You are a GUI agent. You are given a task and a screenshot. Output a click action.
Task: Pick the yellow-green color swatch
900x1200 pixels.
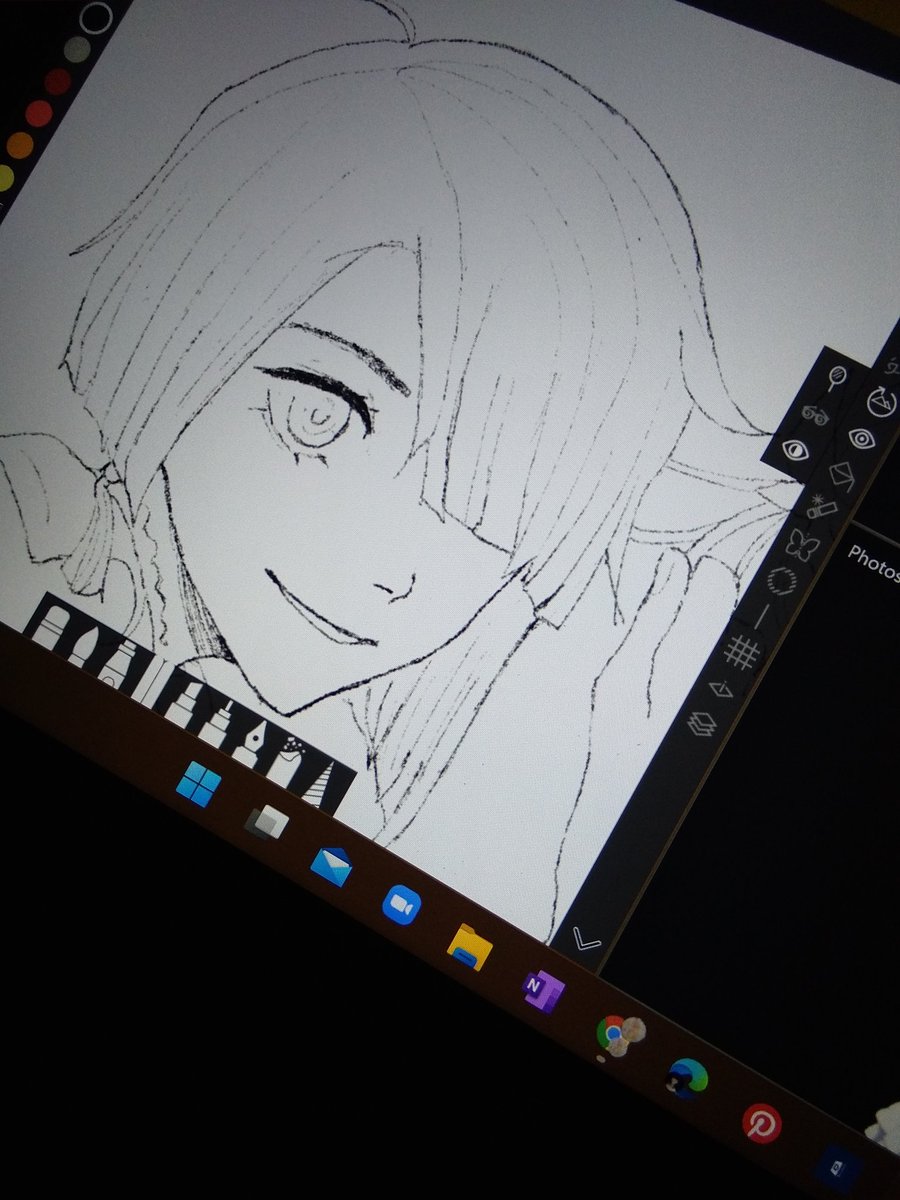pyautogui.click(x=5, y=178)
